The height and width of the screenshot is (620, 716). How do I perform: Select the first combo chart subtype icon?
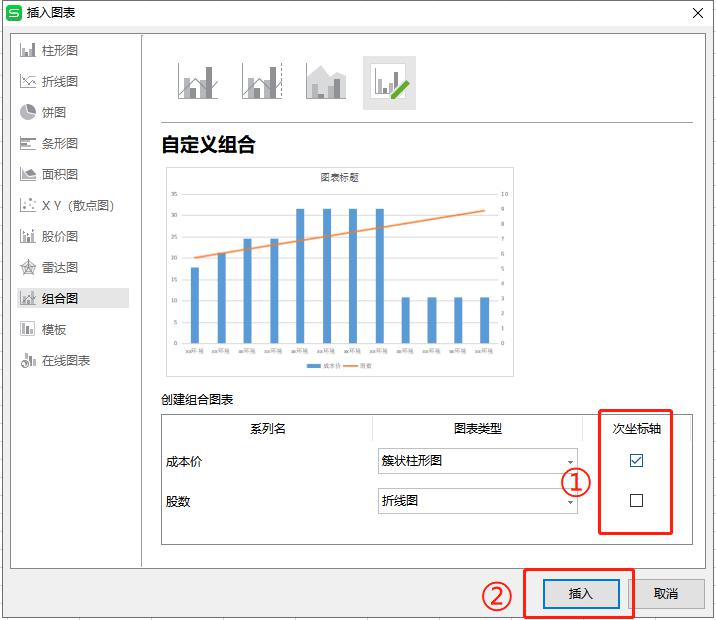click(x=198, y=82)
